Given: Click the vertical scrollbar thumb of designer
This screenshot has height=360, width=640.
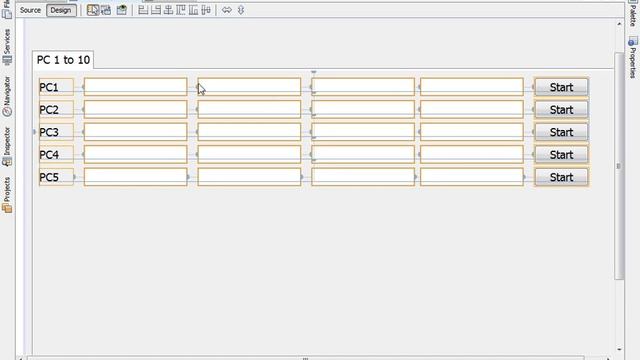Looking at the screenshot, I should click(619, 166).
